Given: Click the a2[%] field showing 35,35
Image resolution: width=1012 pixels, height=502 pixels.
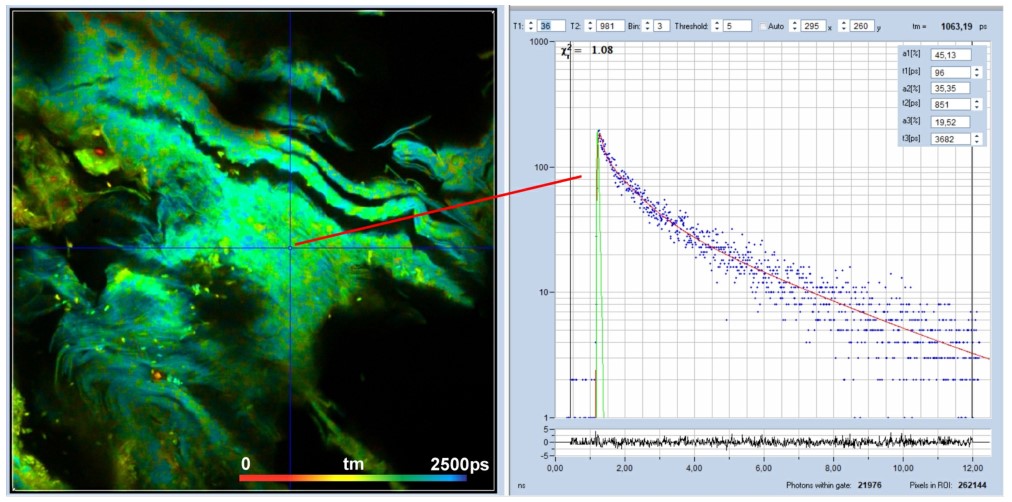Looking at the screenshot, I should [x=950, y=88].
